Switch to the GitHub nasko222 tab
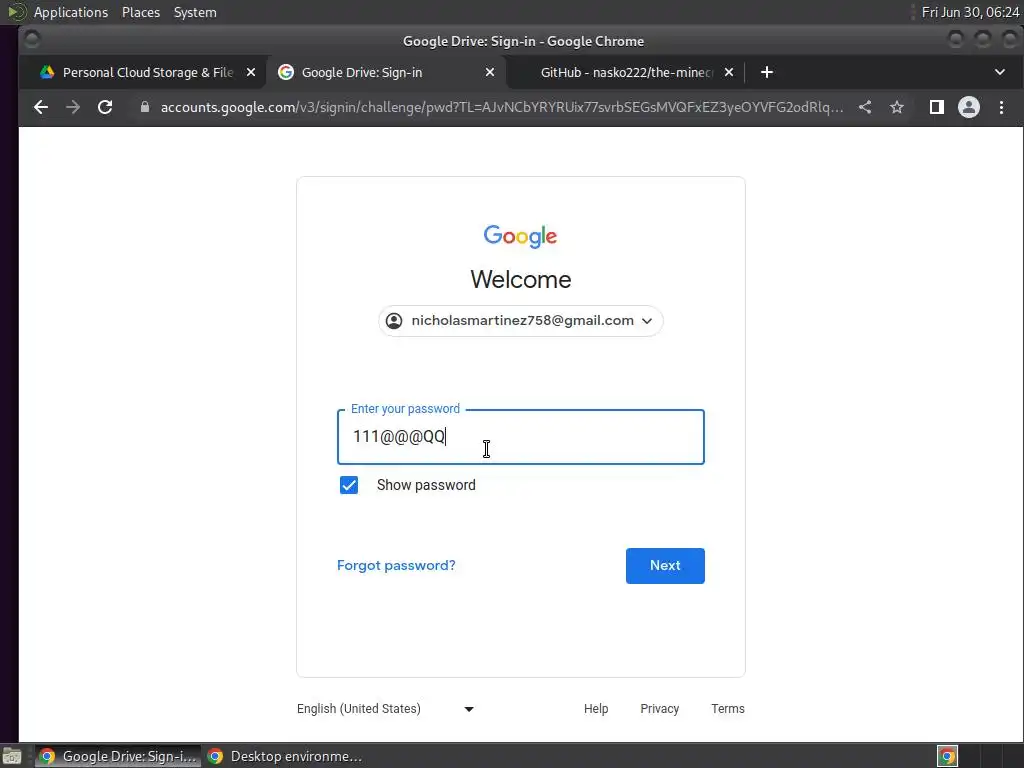The height and width of the screenshot is (768, 1024). [624, 72]
